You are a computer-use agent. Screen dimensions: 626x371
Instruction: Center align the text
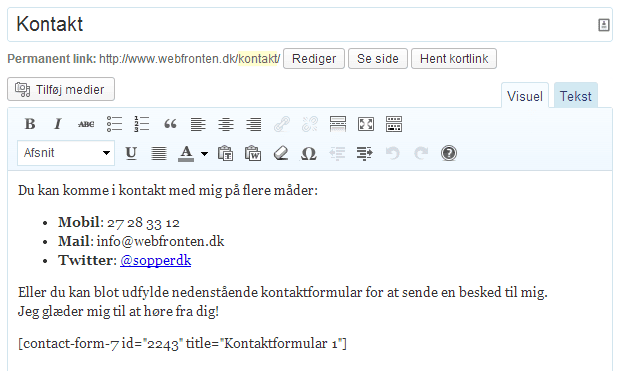[x=226, y=124]
